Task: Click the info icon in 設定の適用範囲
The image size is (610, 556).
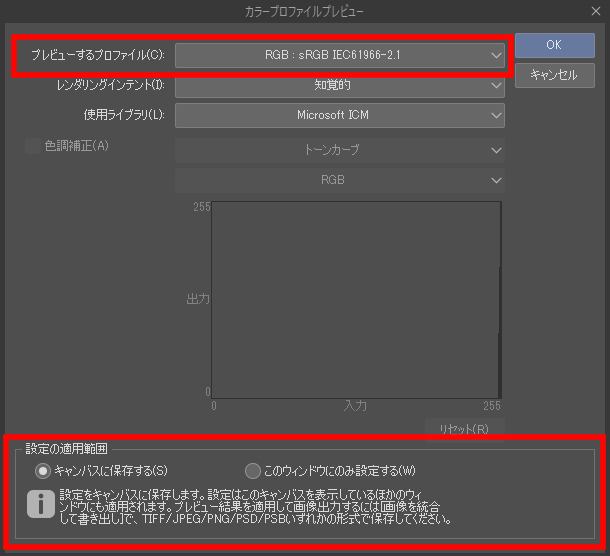Action: click(x=41, y=504)
